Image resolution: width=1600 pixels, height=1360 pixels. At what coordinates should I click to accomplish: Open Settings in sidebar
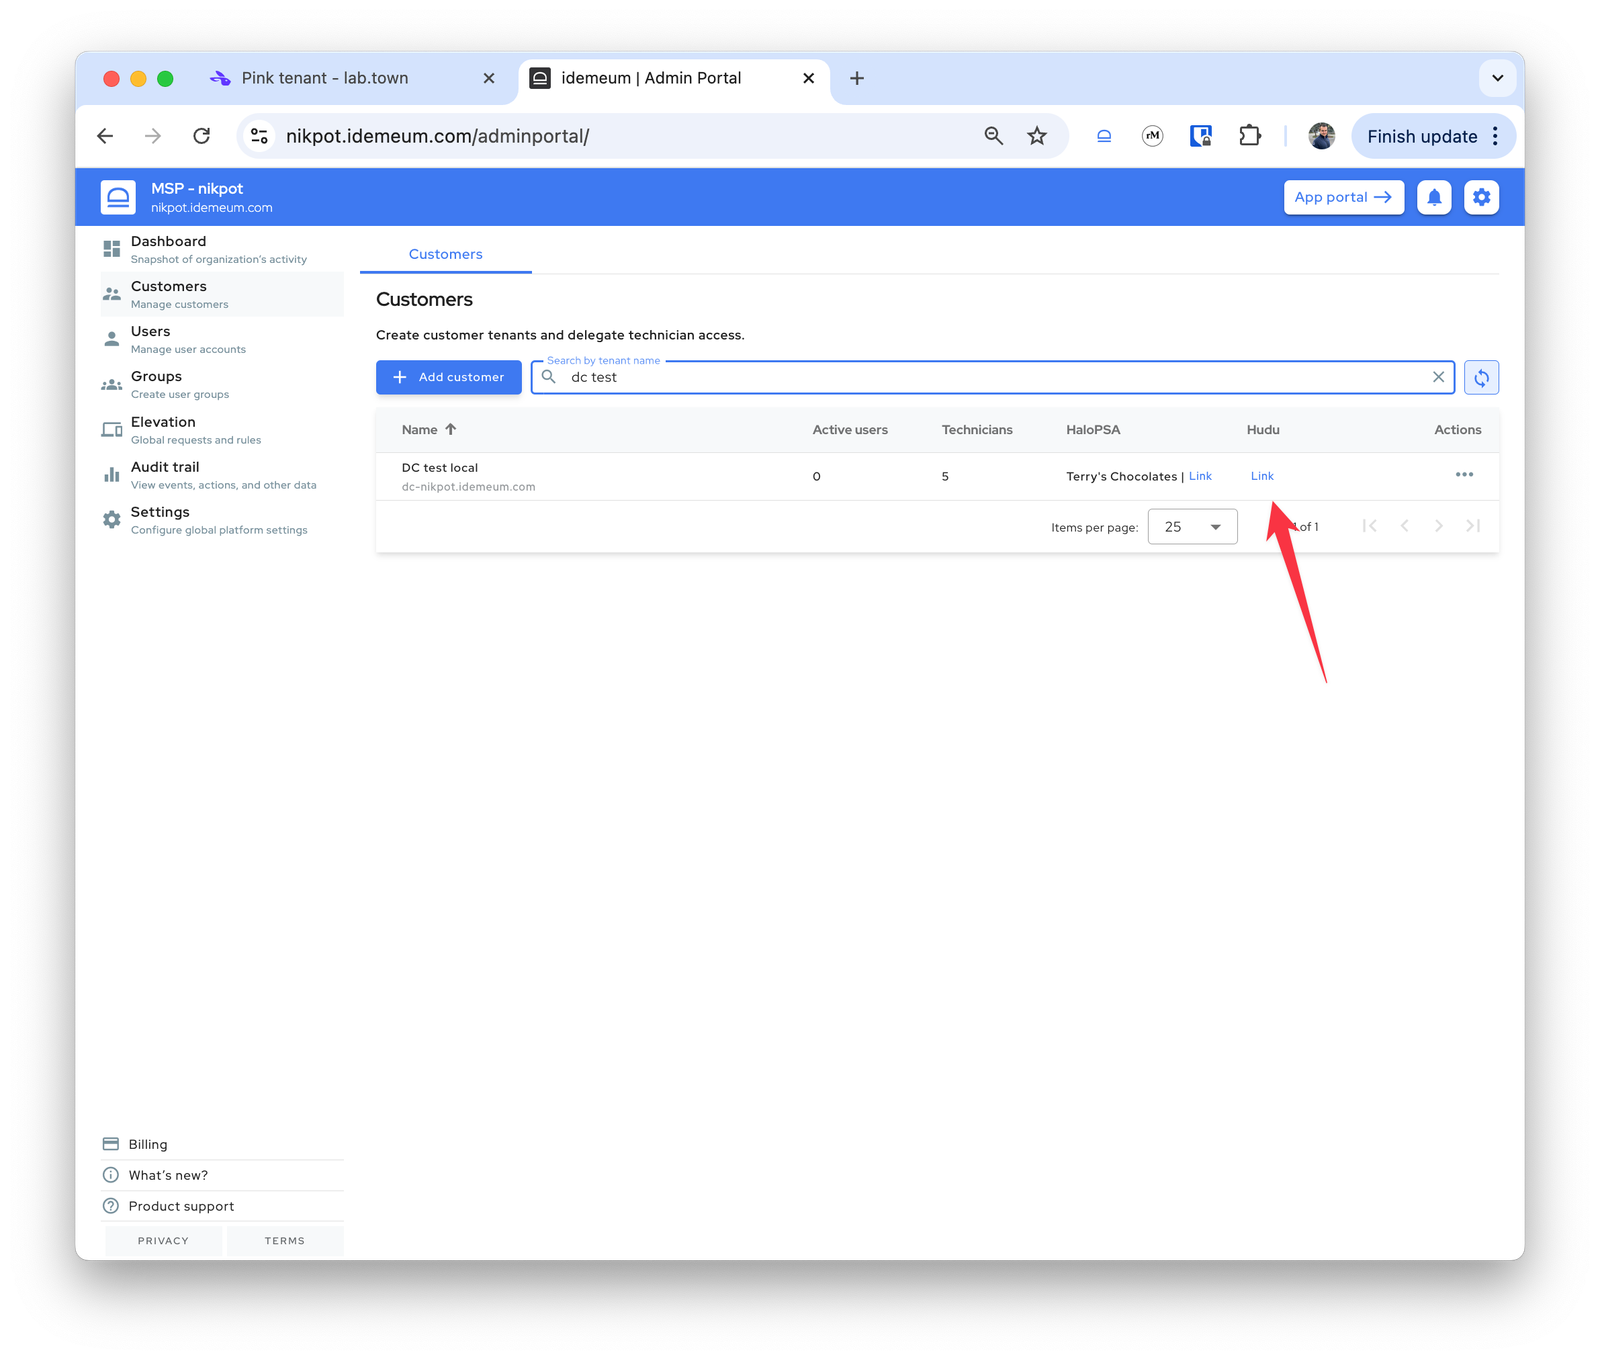(222, 520)
